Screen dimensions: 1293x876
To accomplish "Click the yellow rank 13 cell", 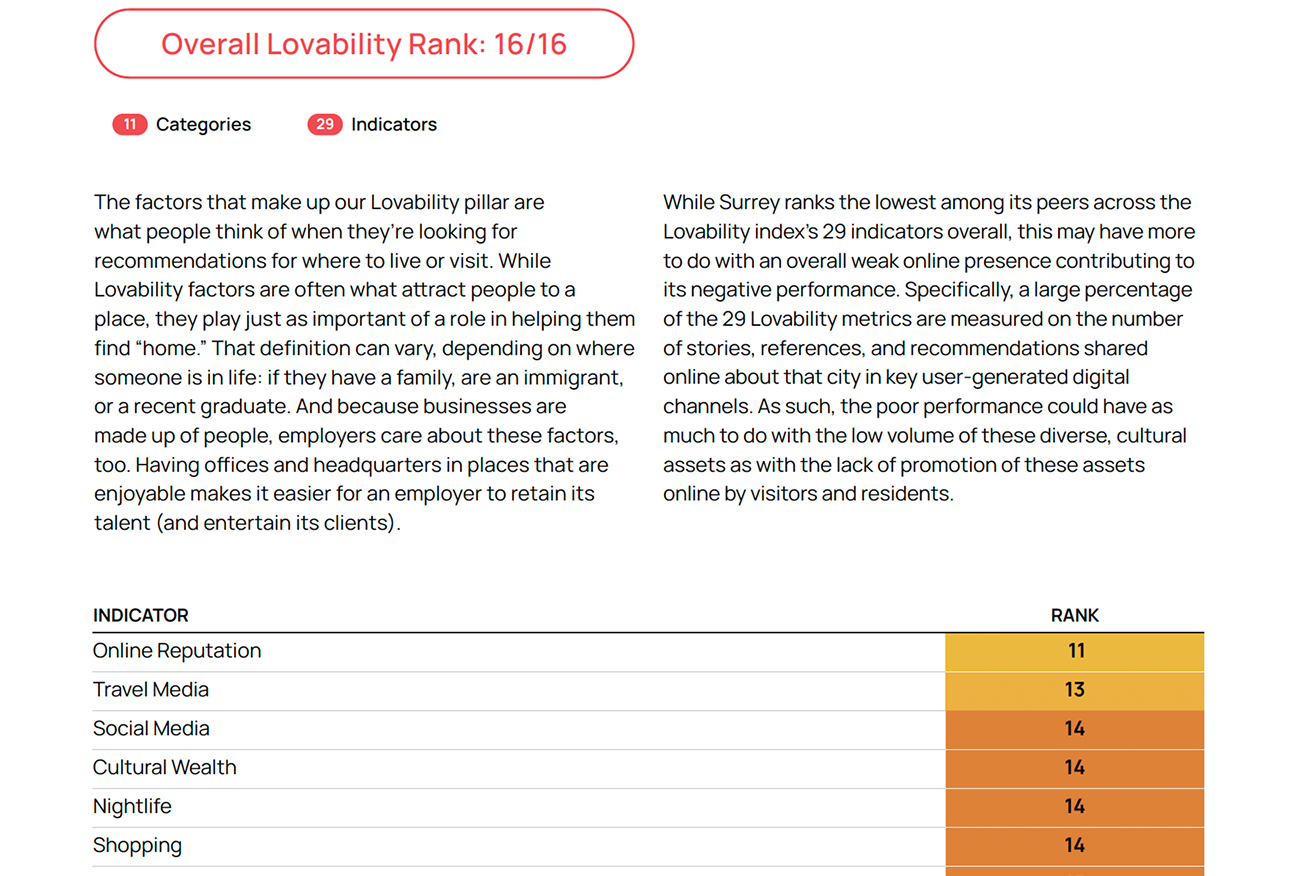I will point(1074,690).
